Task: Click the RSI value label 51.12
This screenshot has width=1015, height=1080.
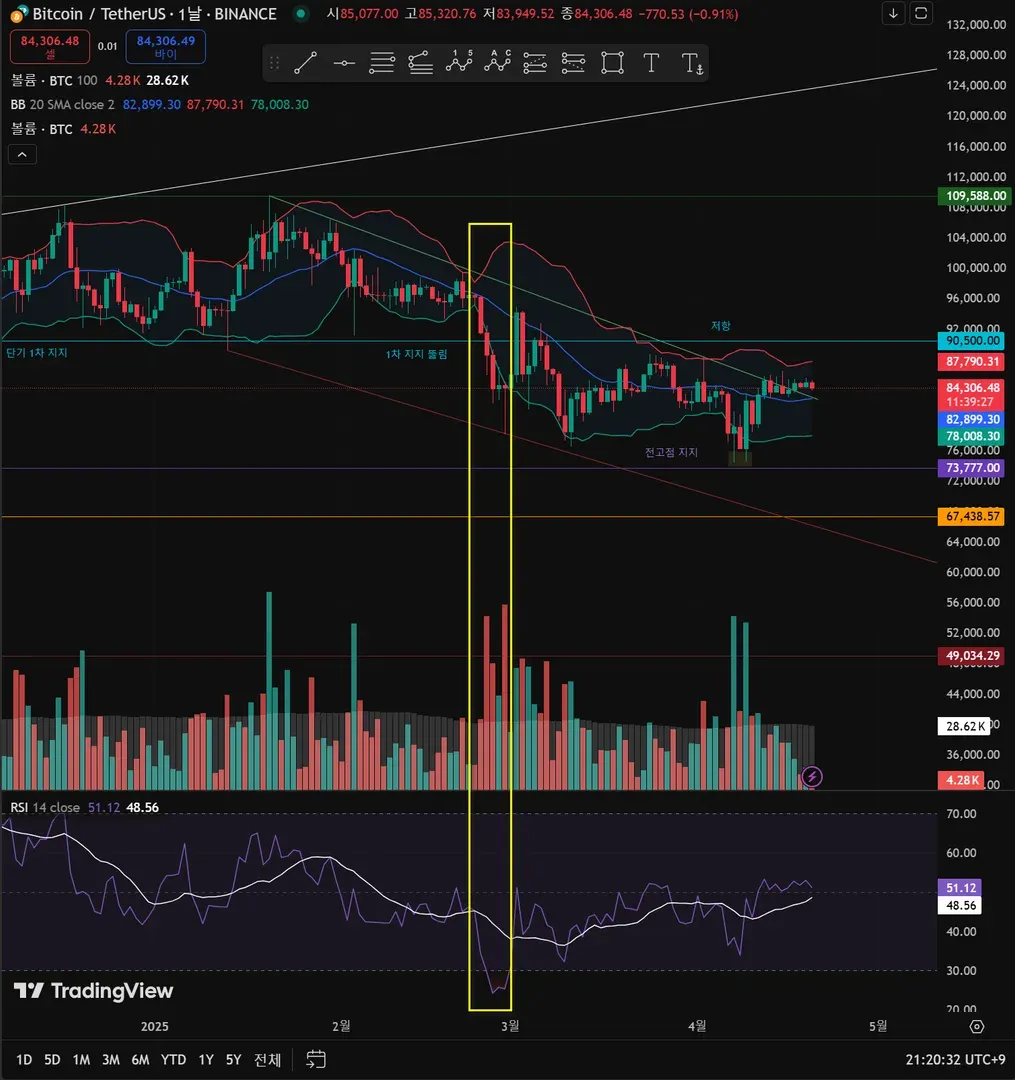Action: click(x=960, y=888)
